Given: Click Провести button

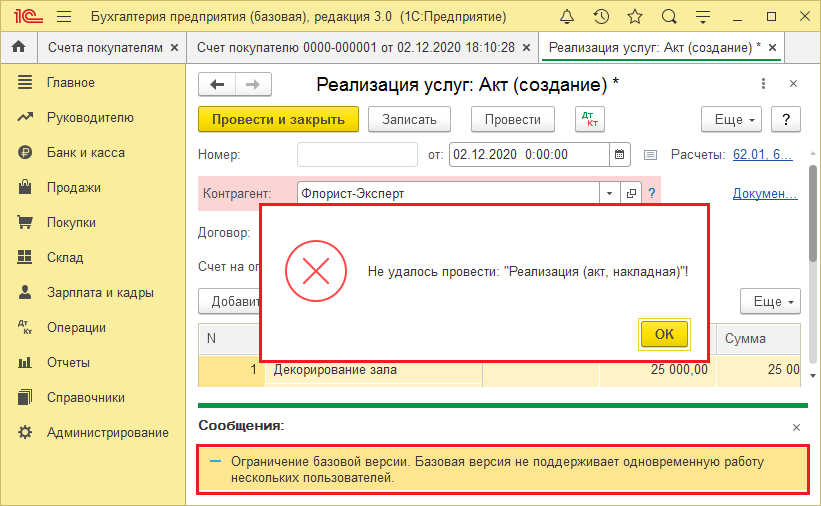Looking at the screenshot, I should pos(513,119).
